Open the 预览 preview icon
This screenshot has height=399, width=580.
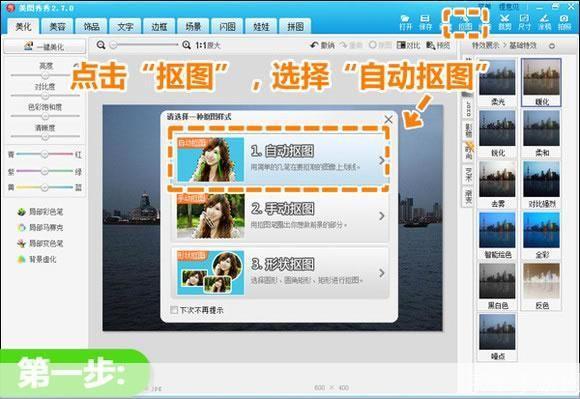(438, 45)
